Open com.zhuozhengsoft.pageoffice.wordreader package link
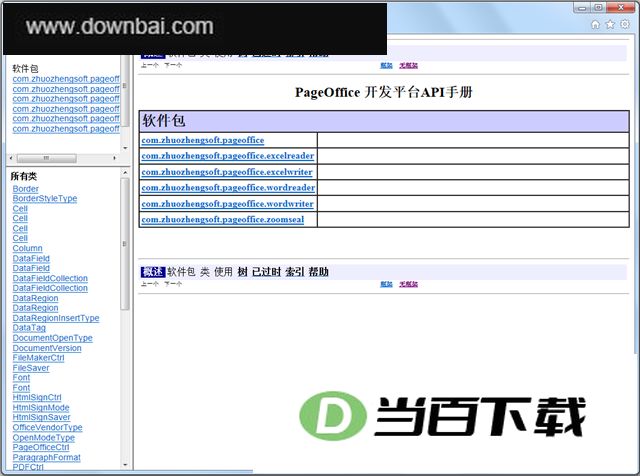640x476 pixels. (x=228, y=188)
